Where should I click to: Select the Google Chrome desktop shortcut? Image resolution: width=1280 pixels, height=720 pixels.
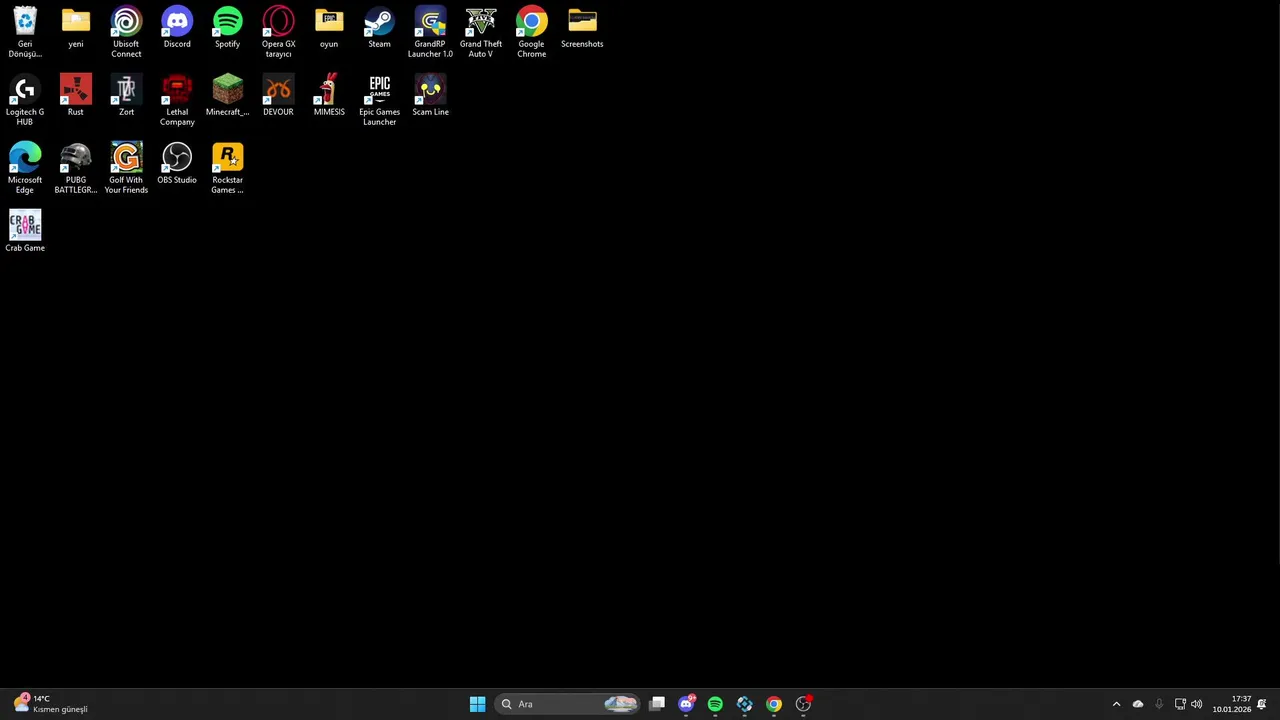tap(531, 32)
